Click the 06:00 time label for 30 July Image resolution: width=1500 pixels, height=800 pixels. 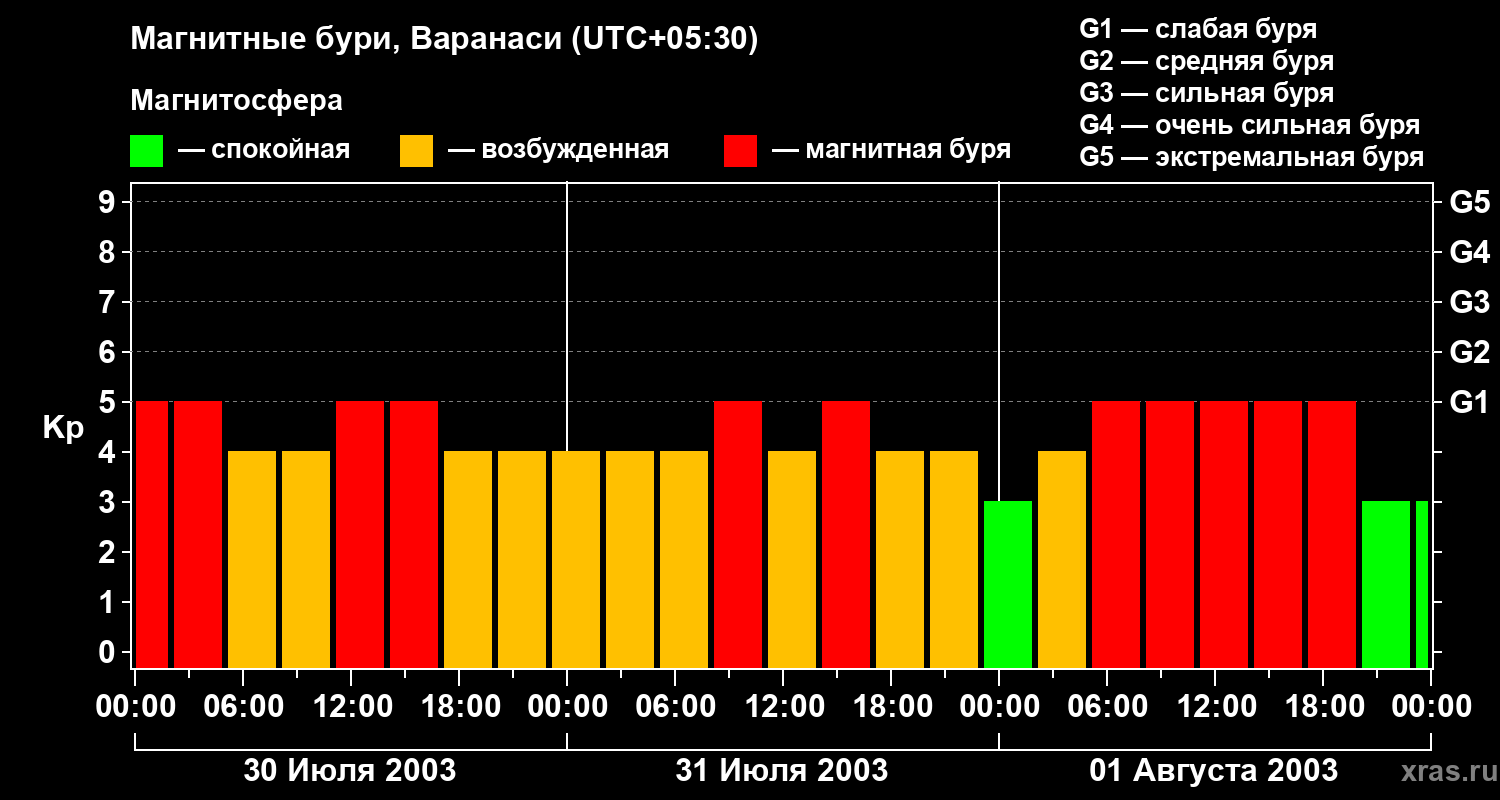pyautogui.click(x=243, y=707)
